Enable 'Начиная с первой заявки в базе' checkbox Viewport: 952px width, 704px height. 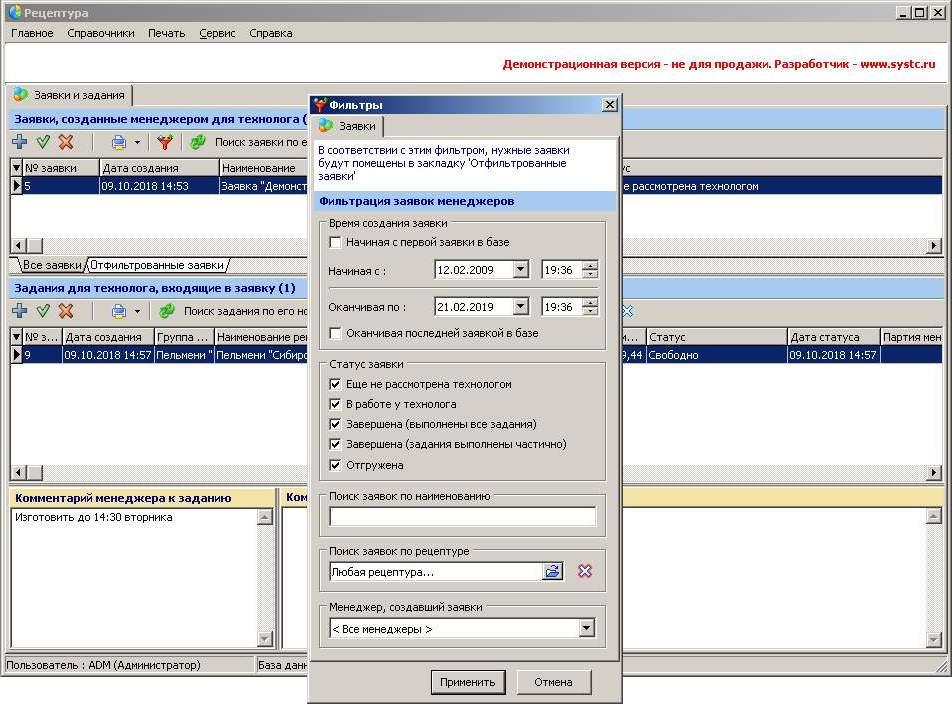point(335,242)
